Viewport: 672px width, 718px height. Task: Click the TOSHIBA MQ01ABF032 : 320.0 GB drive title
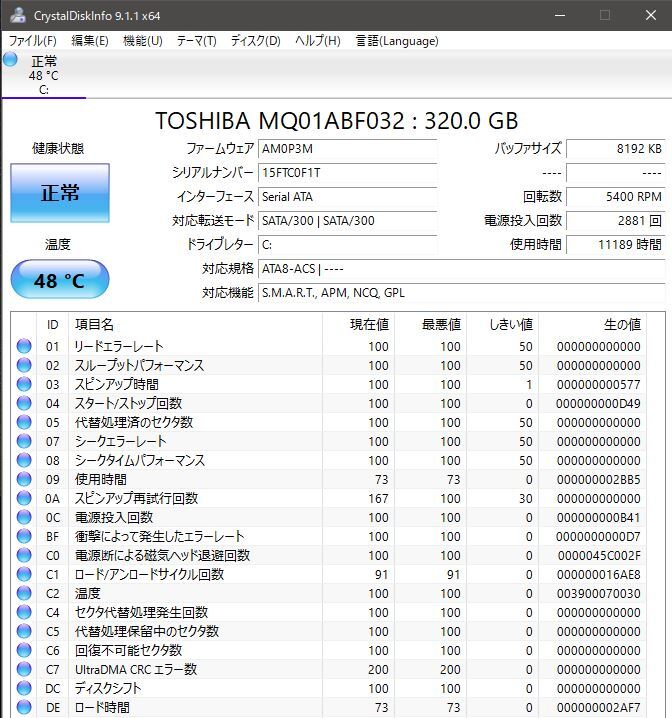(x=336, y=121)
